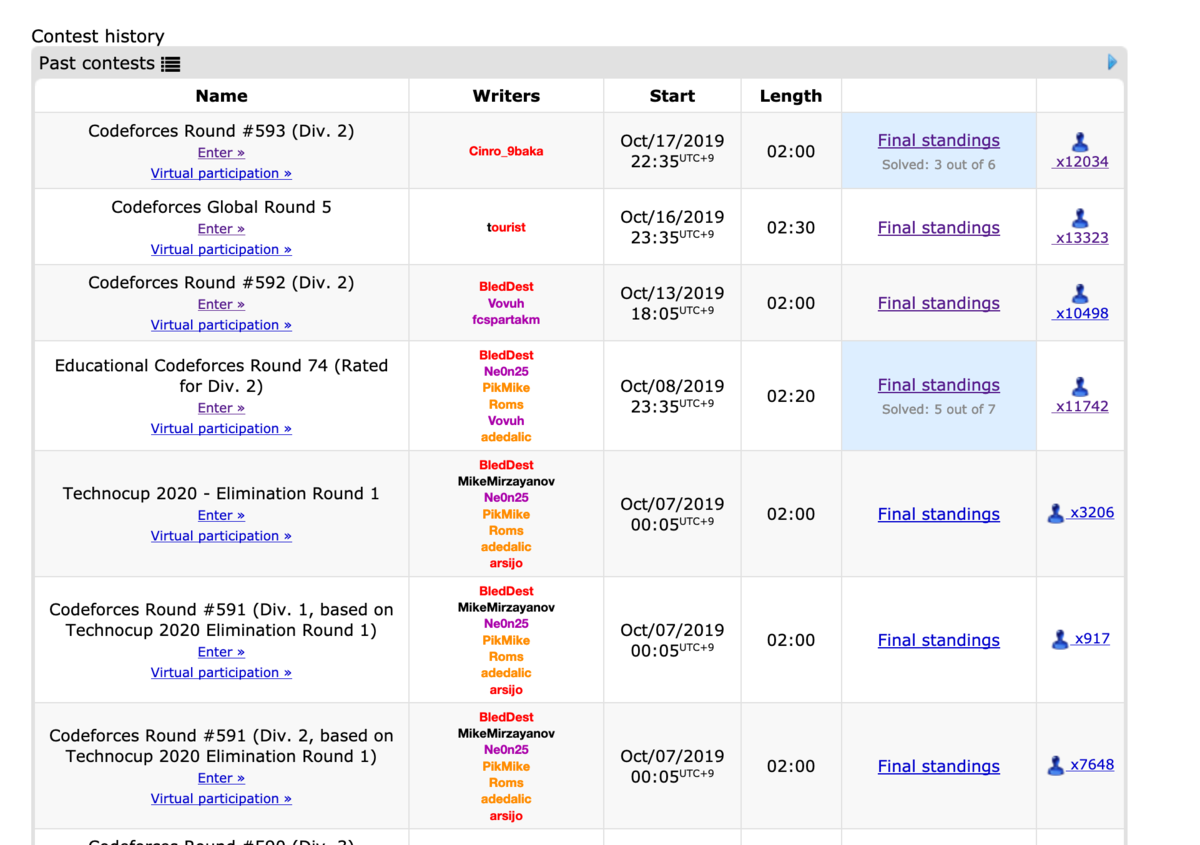The height and width of the screenshot is (845, 1200).
Task: Open Final standings for Round #593
Action: (x=939, y=141)
